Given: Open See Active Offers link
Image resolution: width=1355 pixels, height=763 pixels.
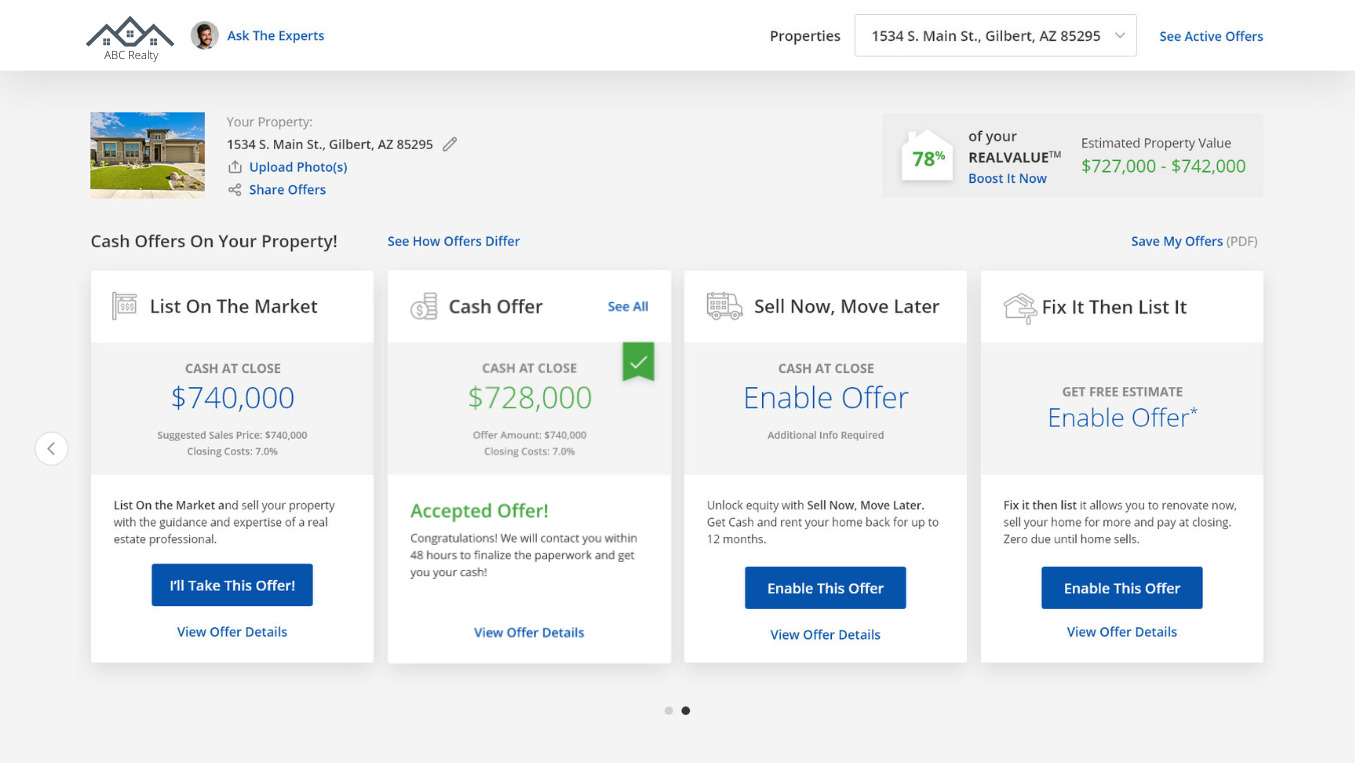Looking at the screenshot, I should (1211, 36).
